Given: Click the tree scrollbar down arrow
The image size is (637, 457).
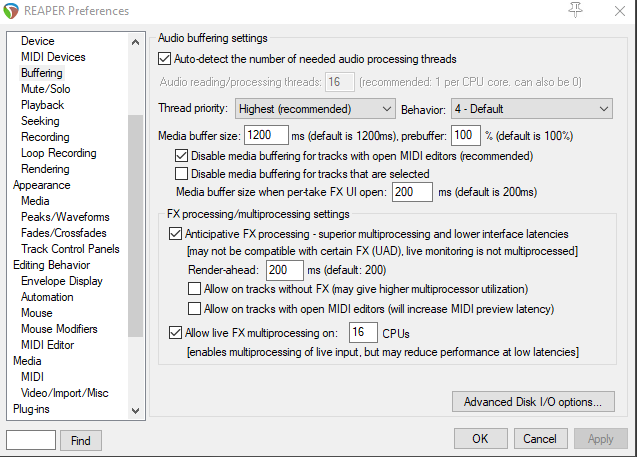Looking at the screenshot, I should [x=136, y=411].
